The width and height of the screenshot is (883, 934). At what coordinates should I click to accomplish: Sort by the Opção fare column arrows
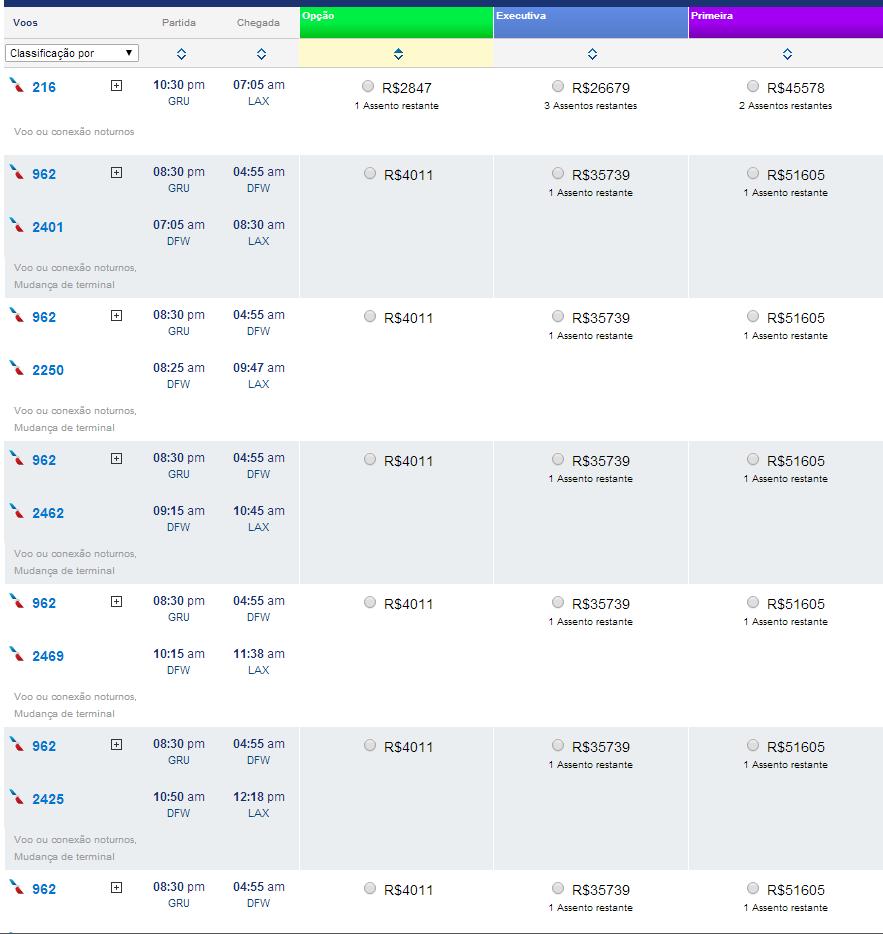tap(398, 54)
